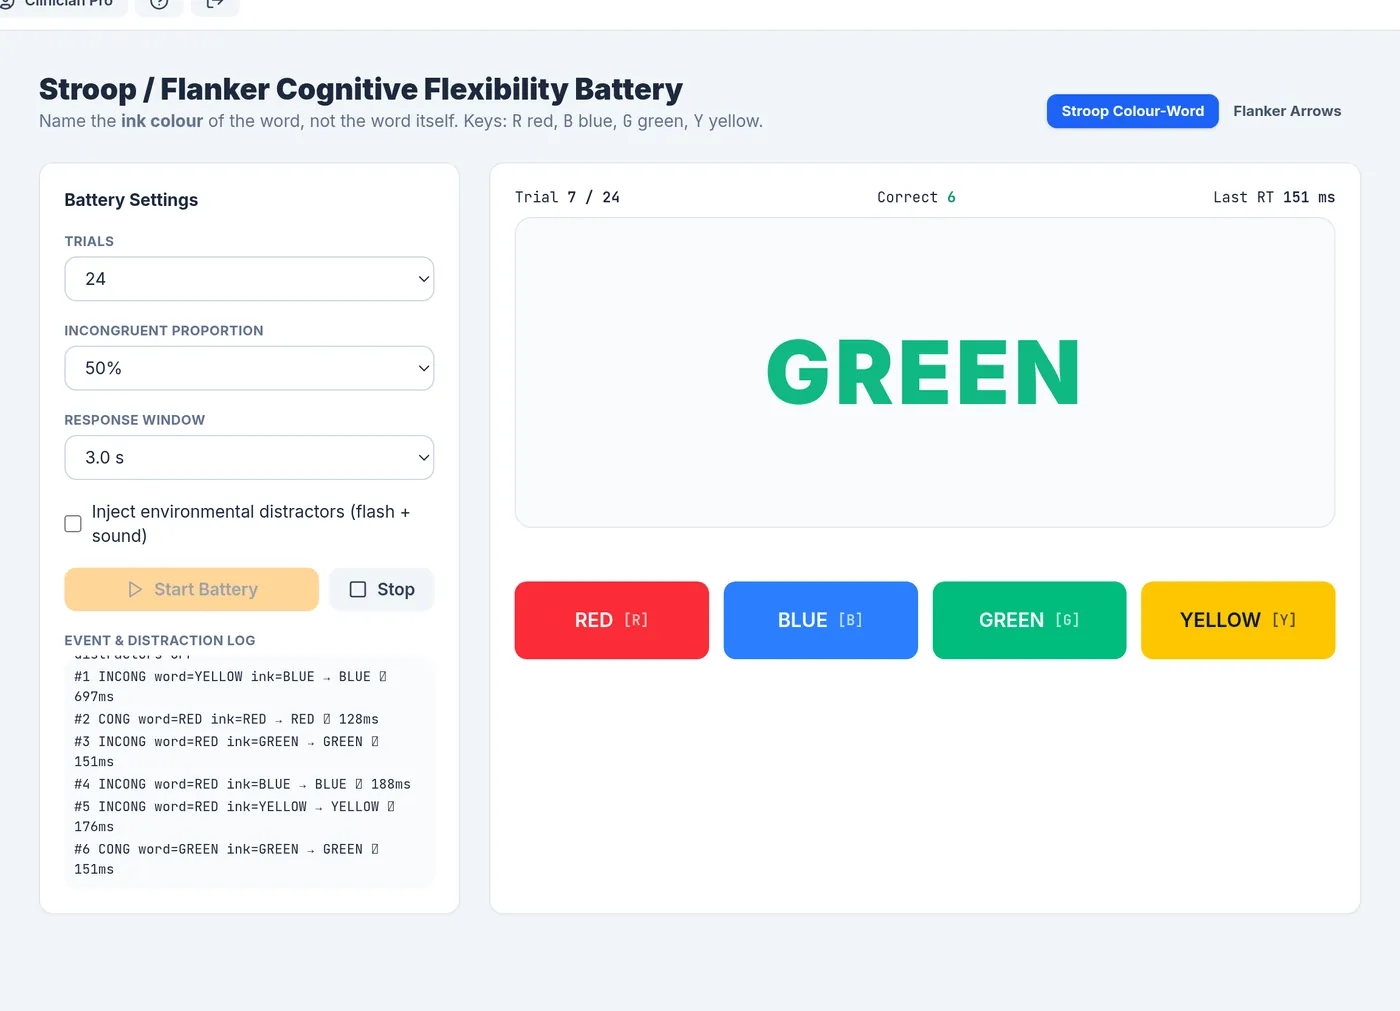1400x1011 pixels.
Task: Click the logout arrow icon in the top bar
Action: 215,4
